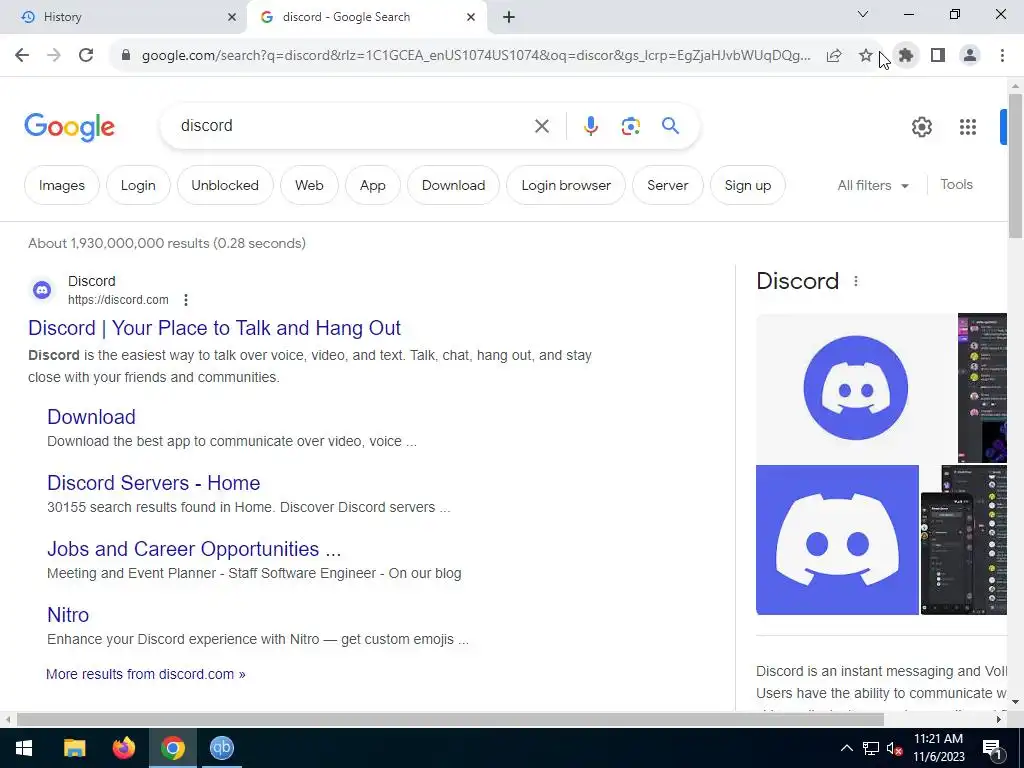Click the muted volume tray icon
Viewport: 1024px width, 768px height.
point(894,748)
